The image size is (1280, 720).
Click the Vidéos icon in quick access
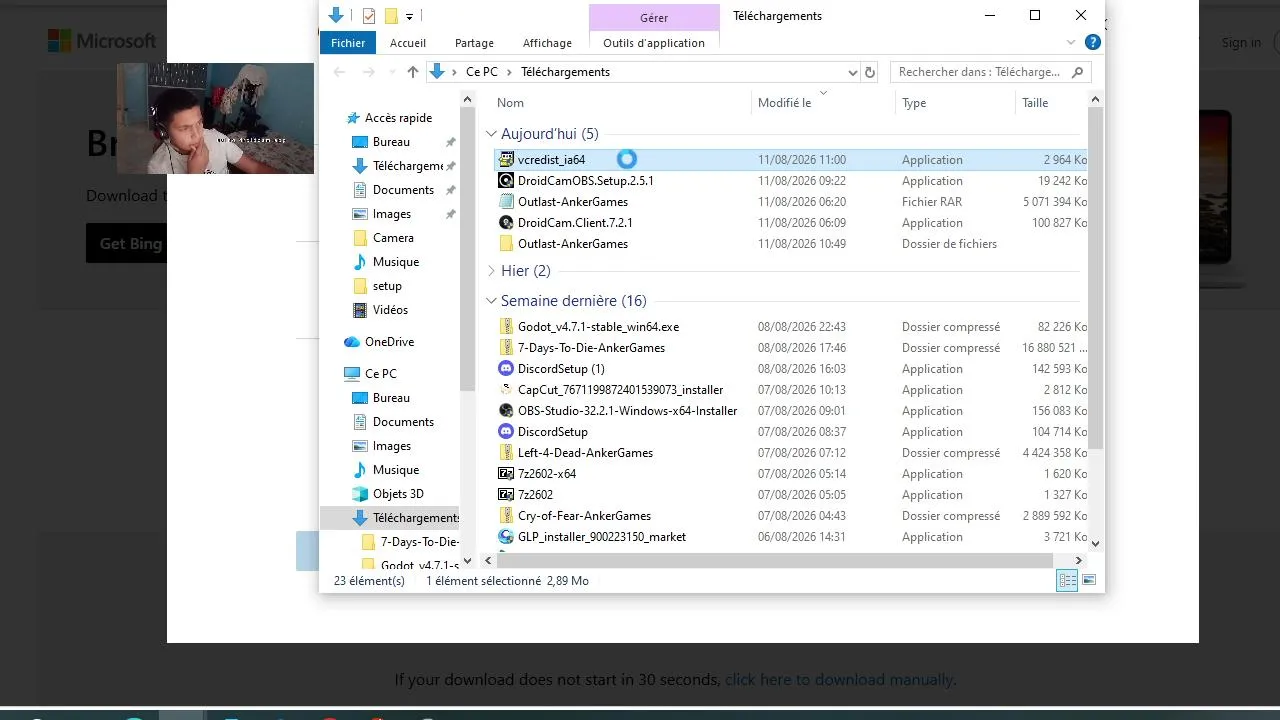coord(360,310)
